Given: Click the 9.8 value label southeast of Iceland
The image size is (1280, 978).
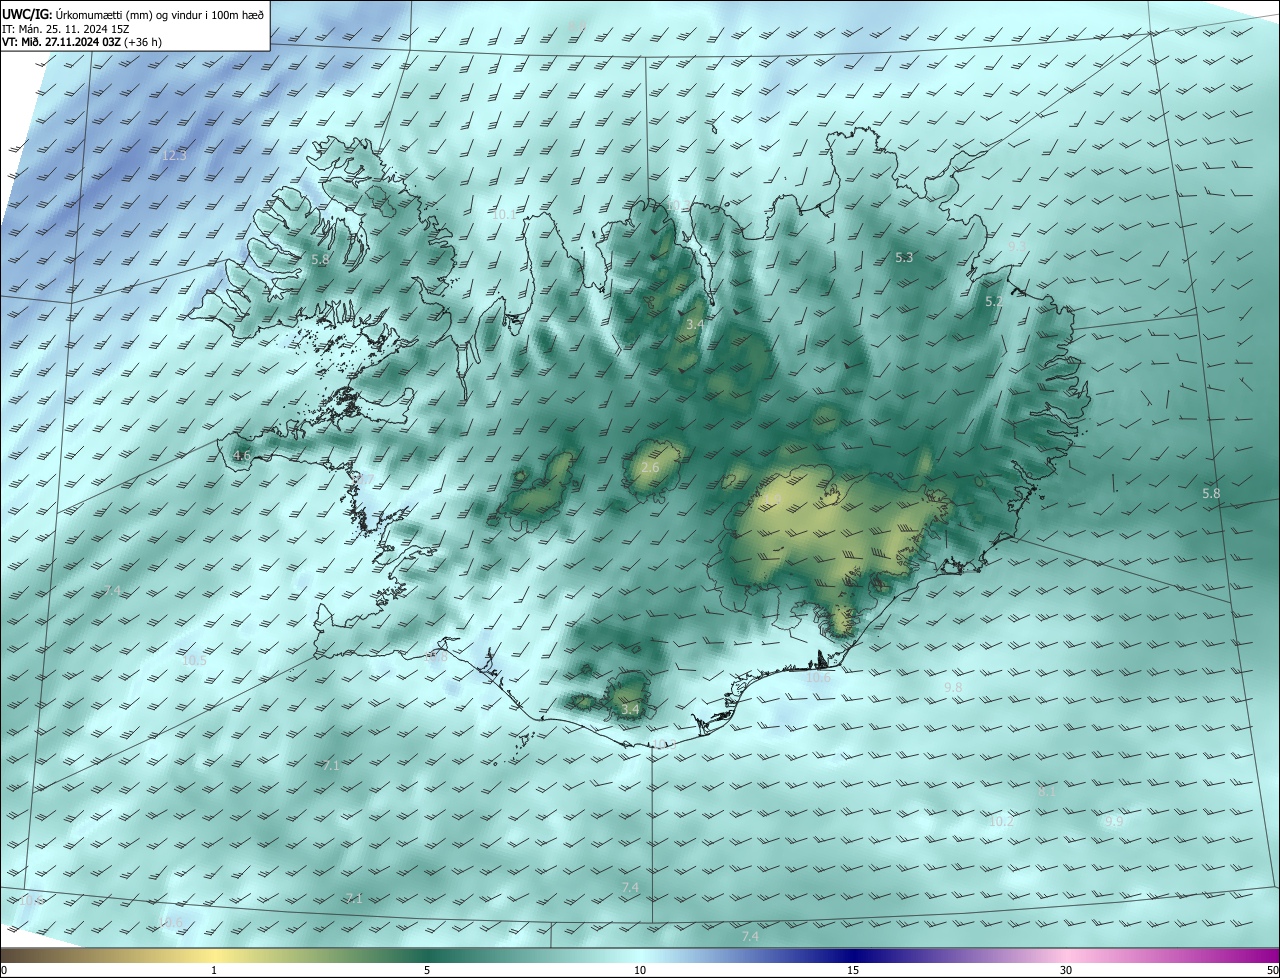Looking at the screenshot, I should click(x=953, y=688).
